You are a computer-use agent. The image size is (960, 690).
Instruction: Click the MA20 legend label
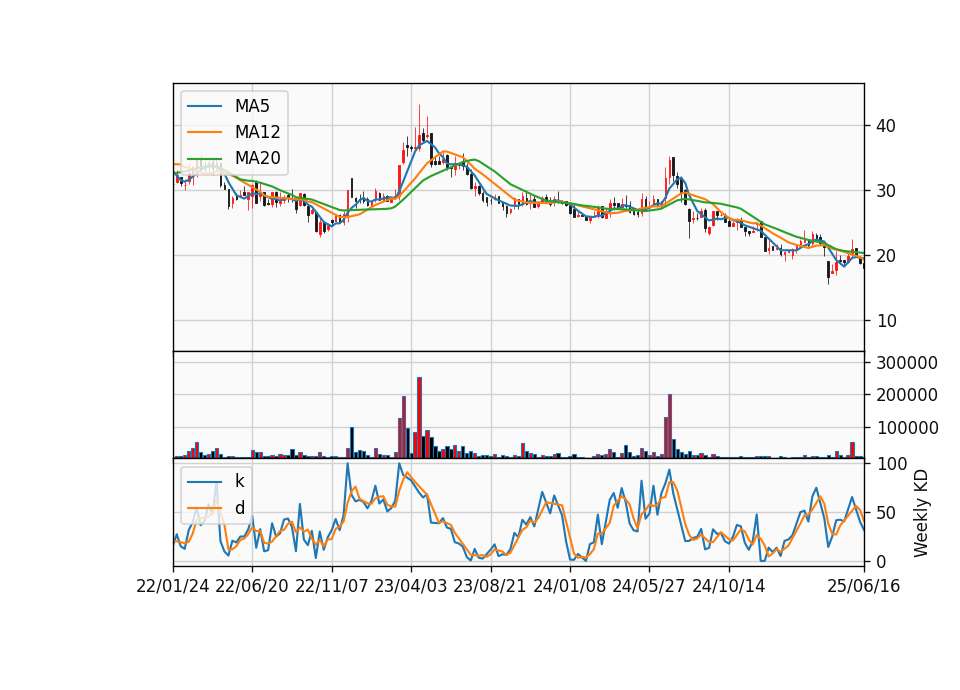tap(257, 158)
